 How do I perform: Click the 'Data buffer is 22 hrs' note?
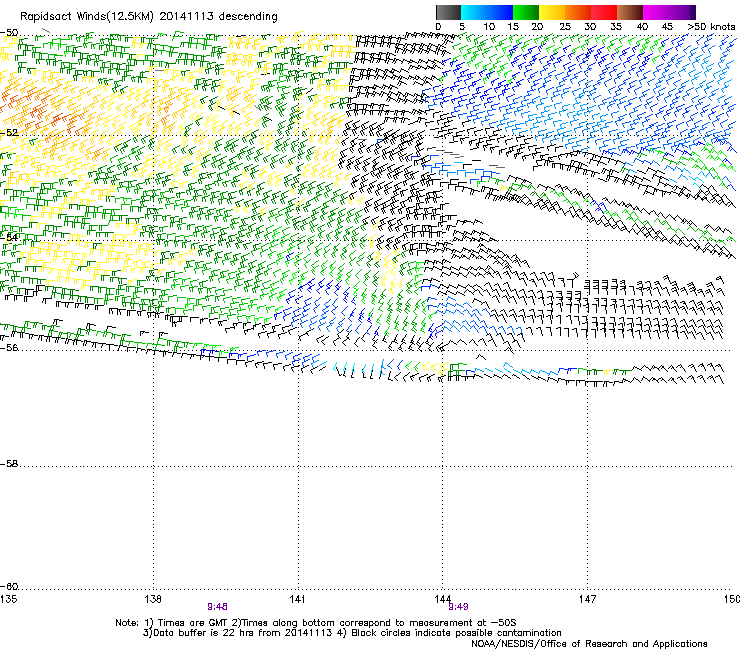coord(352,633)
